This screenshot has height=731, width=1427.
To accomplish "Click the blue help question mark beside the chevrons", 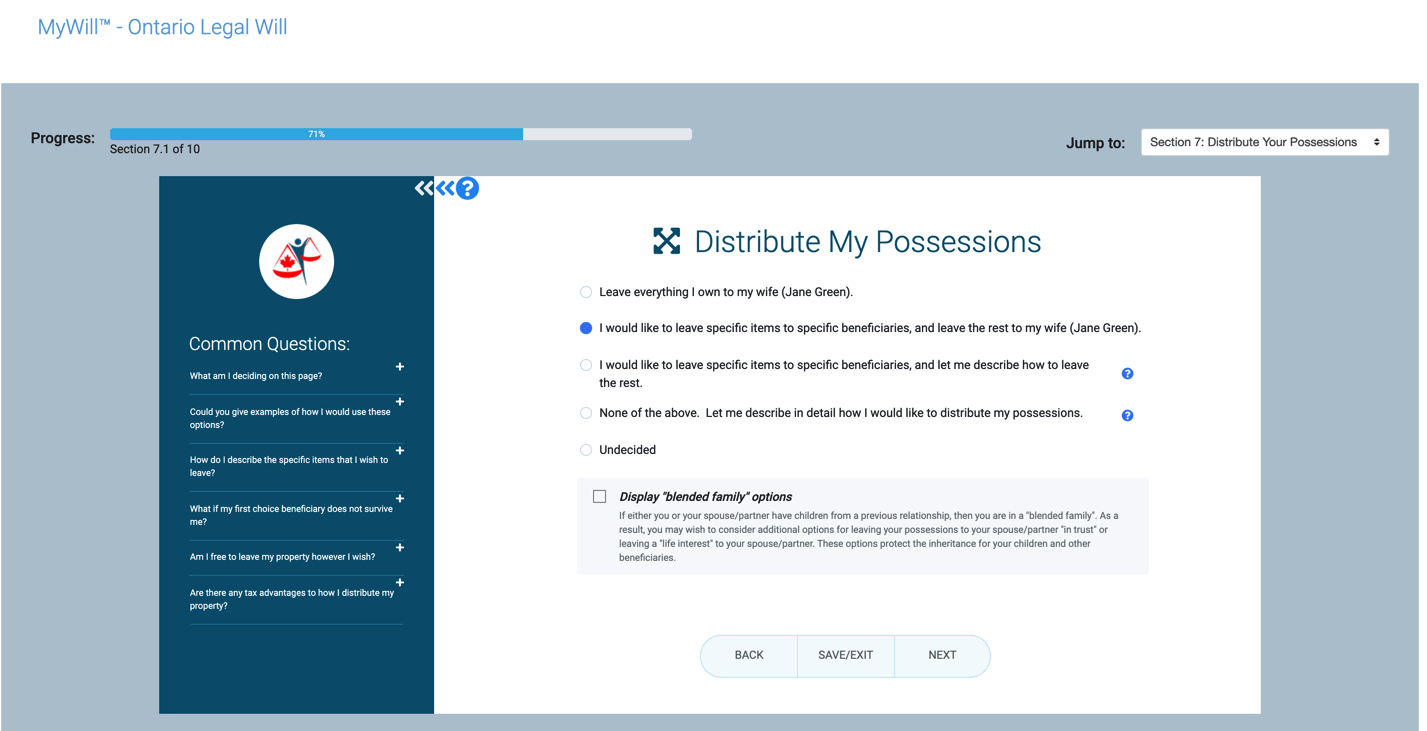I will coord(467,188).
